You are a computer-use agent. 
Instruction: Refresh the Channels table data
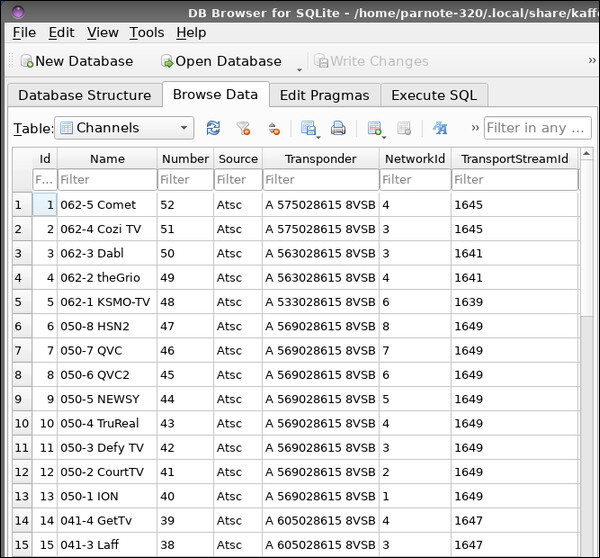(213, 128)
